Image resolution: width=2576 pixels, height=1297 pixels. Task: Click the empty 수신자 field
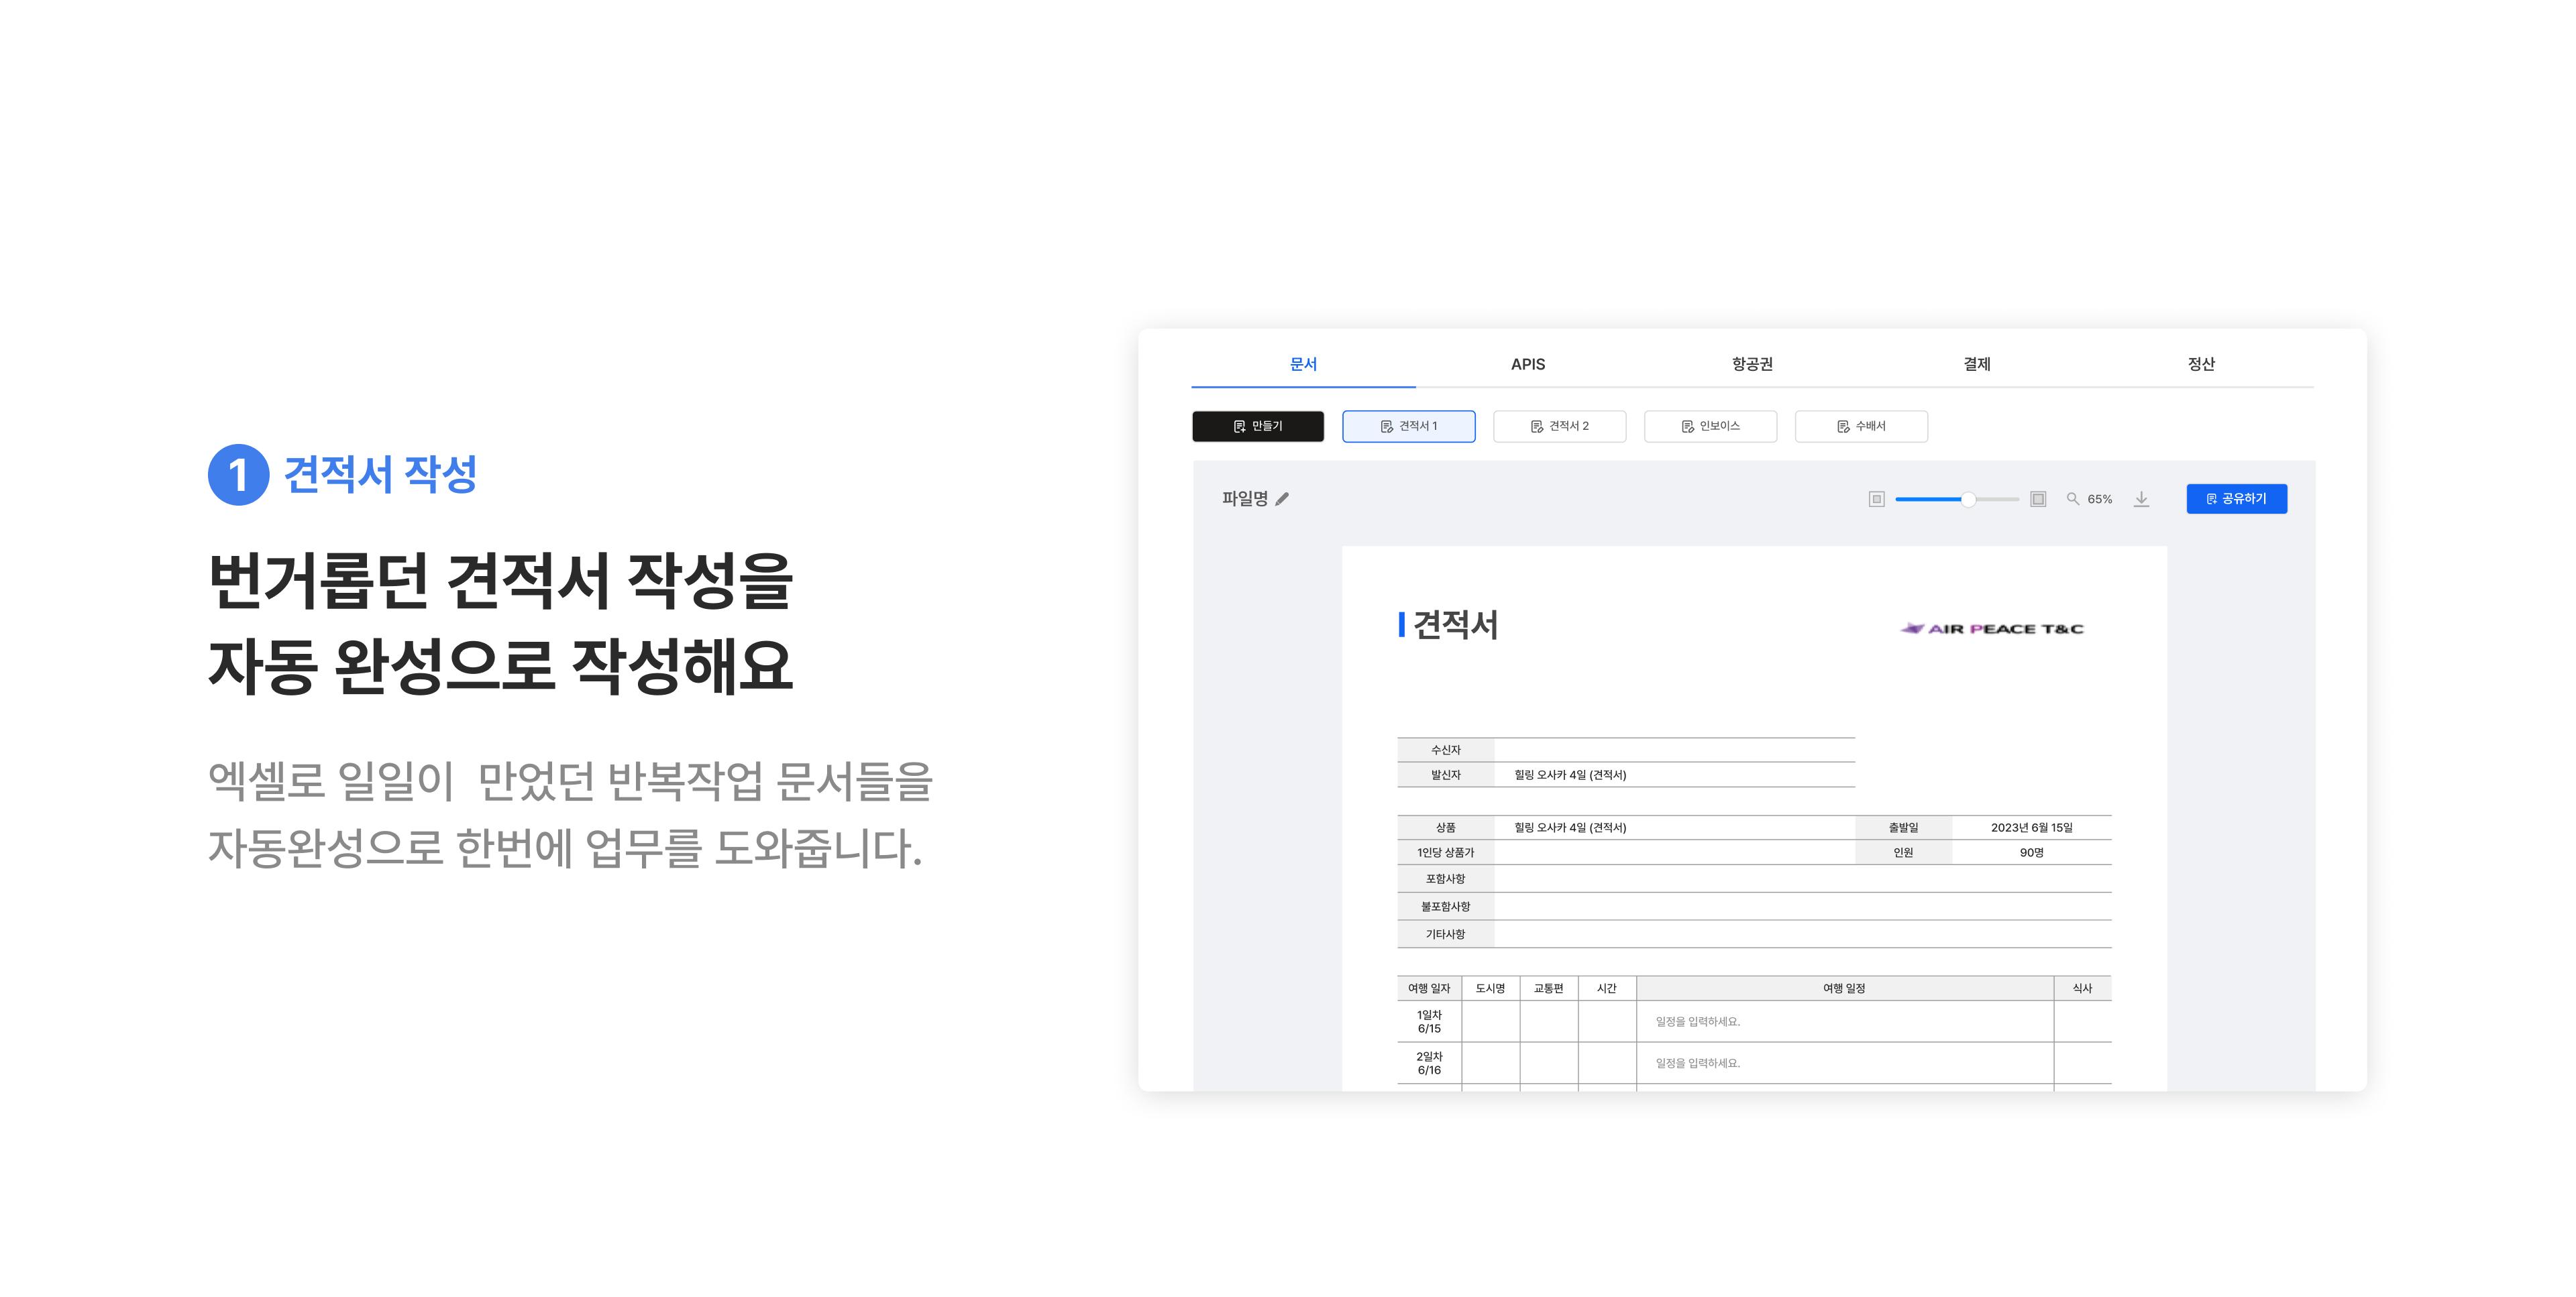click(x=1673, y=750)
